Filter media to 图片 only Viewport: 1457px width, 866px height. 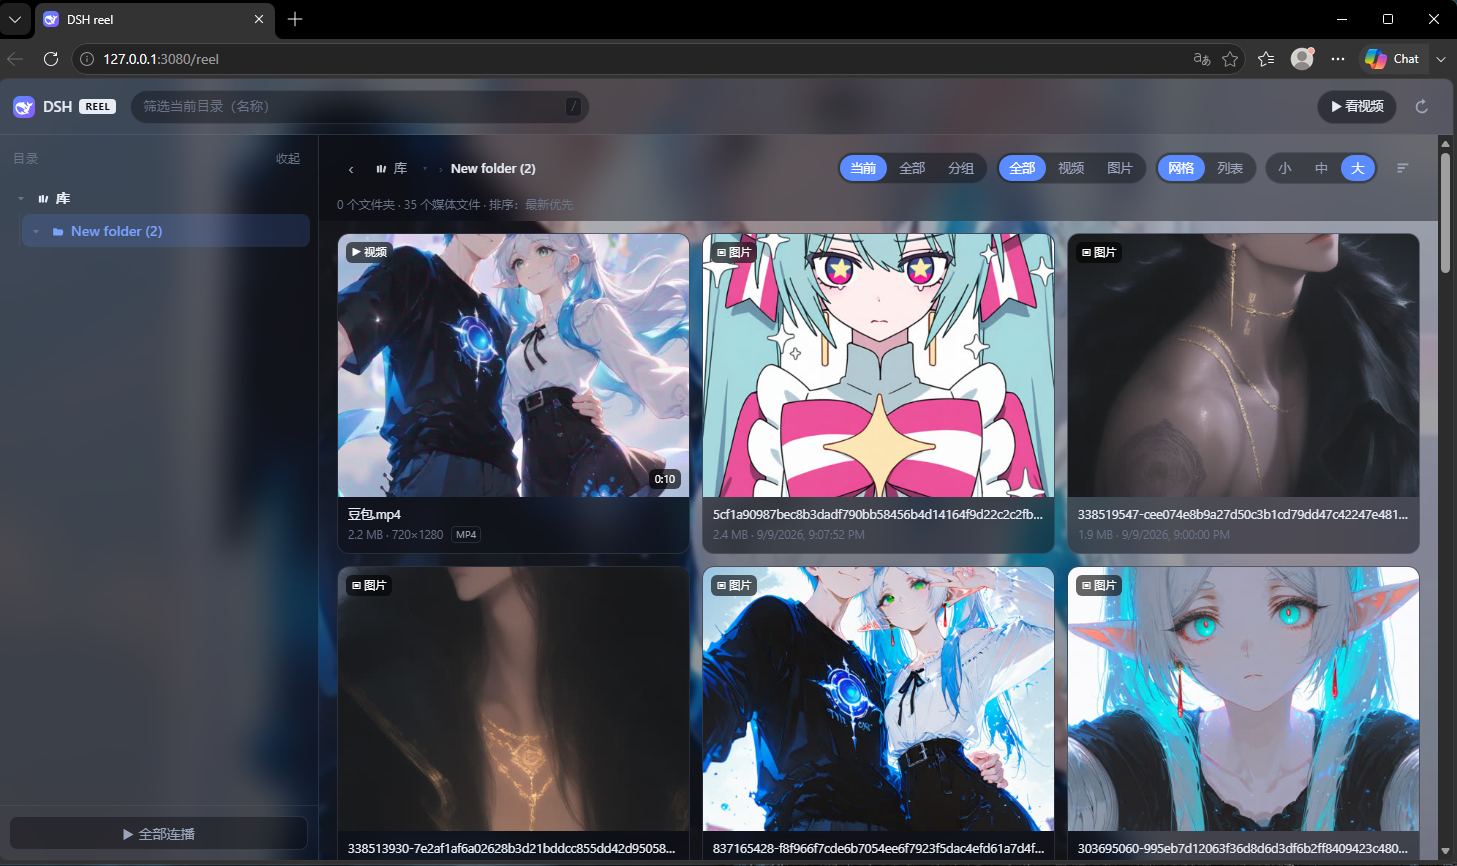[1120, 168]
